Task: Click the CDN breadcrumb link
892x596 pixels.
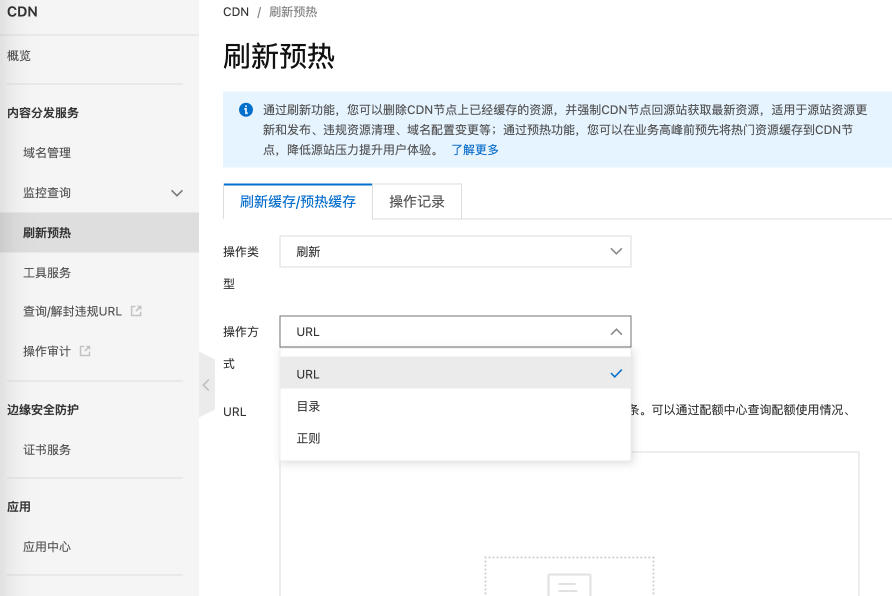Action: (x=235, y=12)
